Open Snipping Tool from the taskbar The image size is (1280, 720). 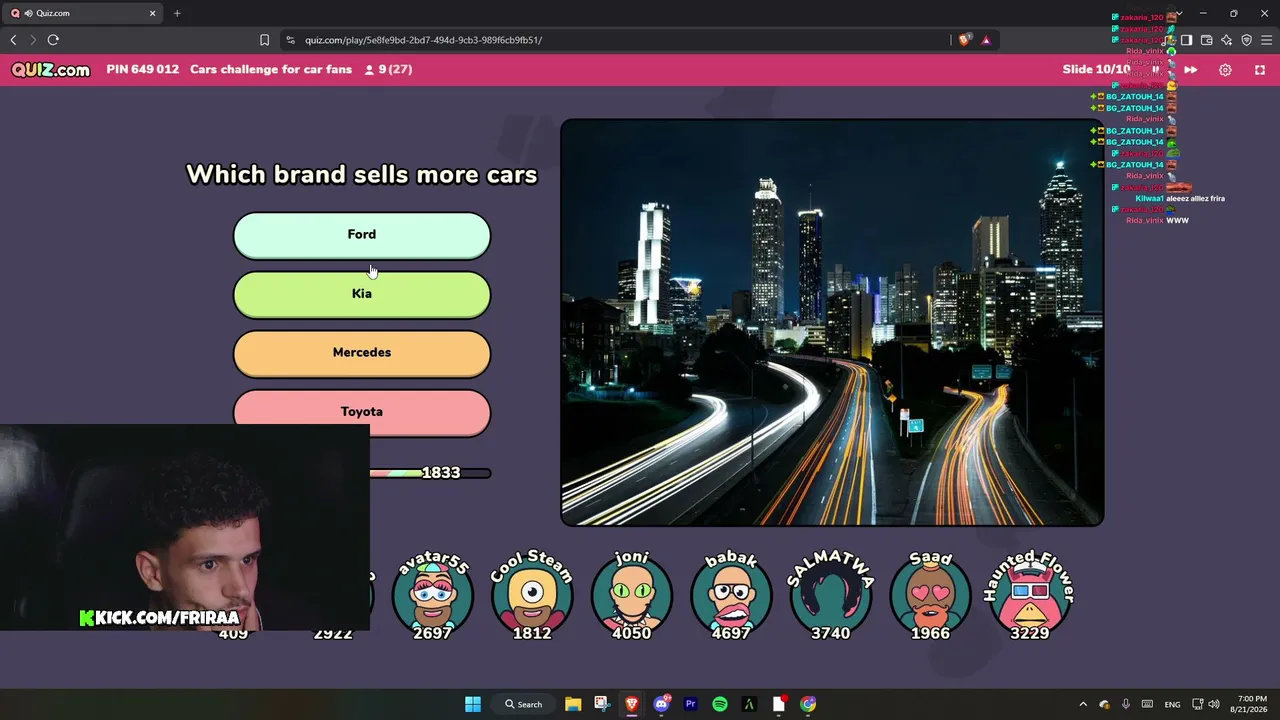pos(602,704)
